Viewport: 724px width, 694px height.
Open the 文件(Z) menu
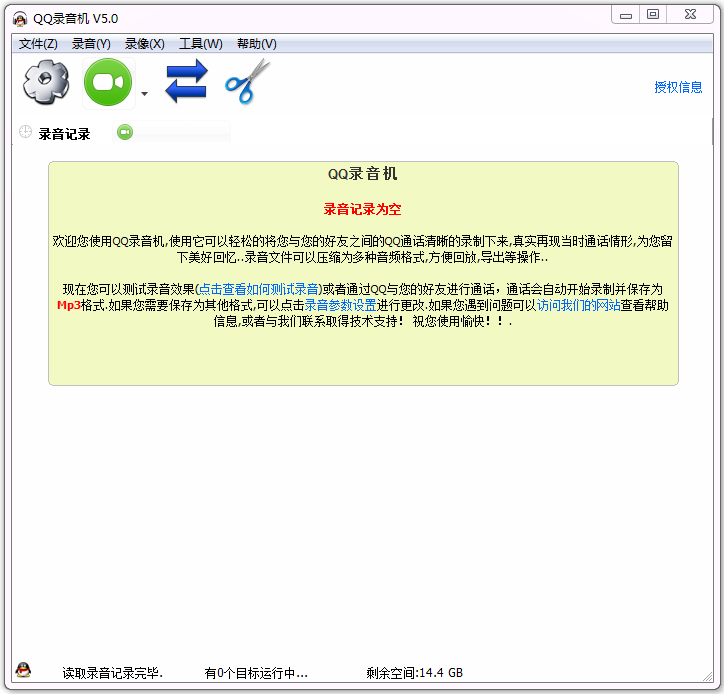(38, 44)
